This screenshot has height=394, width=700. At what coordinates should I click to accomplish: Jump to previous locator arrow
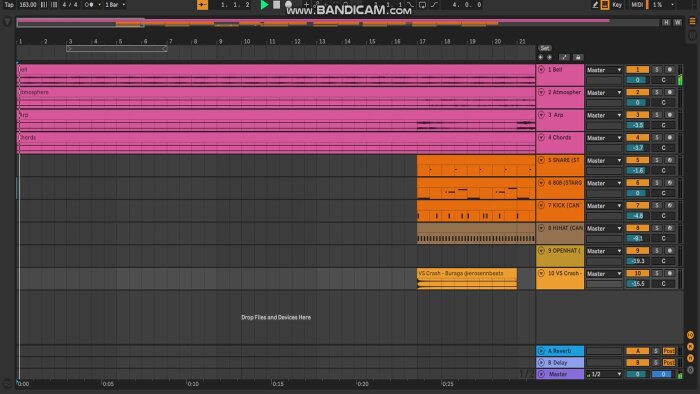(541, 58)
